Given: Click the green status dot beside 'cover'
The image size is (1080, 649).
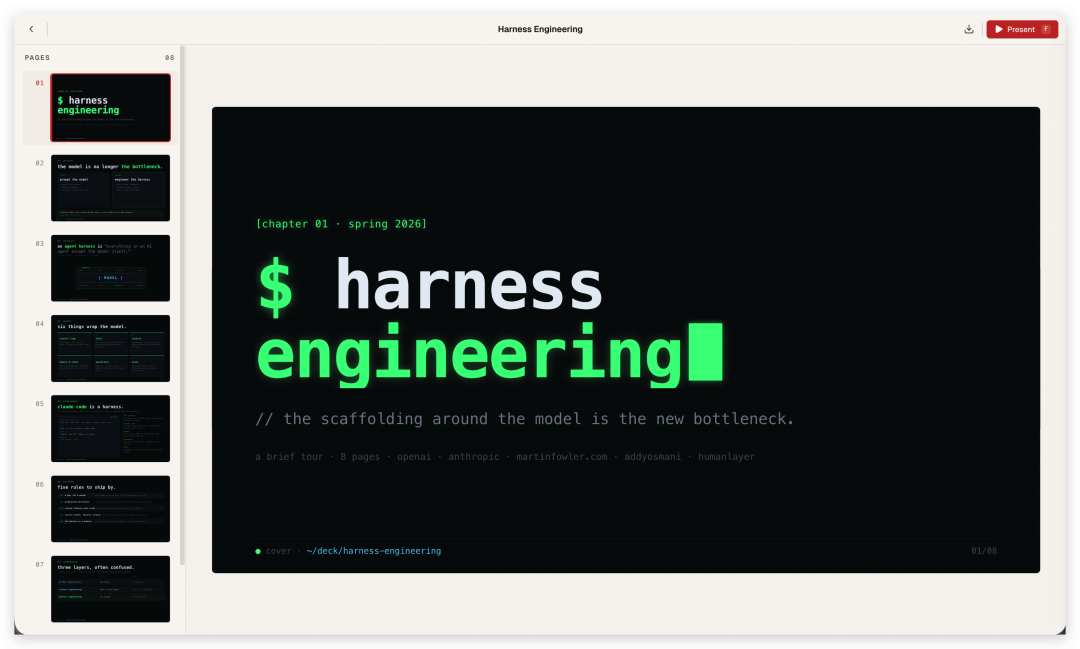Looking at the screenshot, I should [x=258, y=551].
